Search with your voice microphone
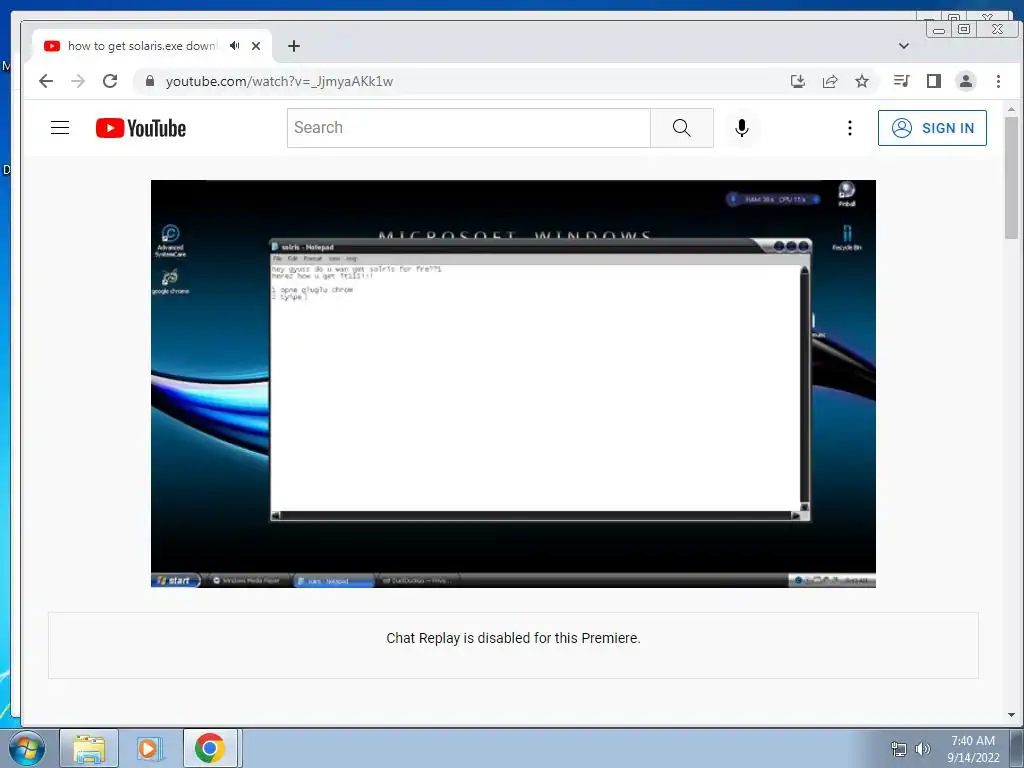The width and height of the screenshot is (1024, 768). [741, 127]
